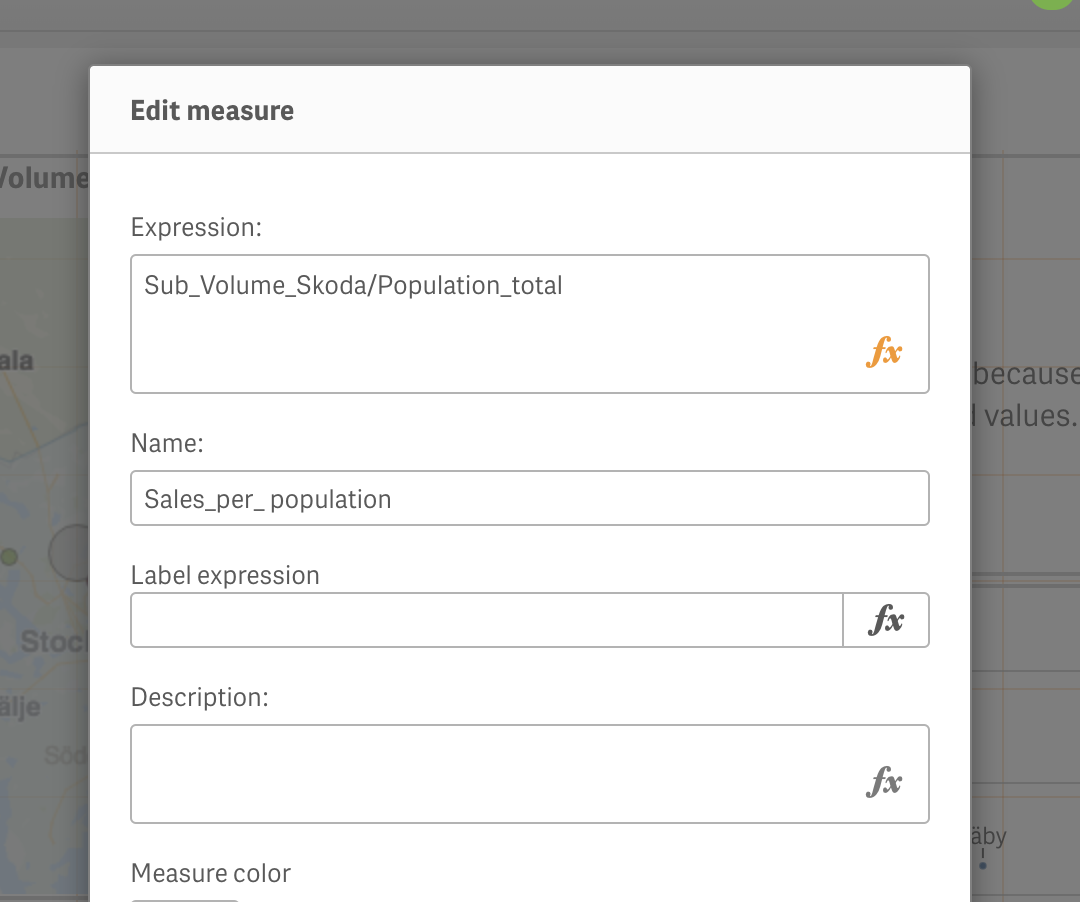Click the Measure color section label
1080x902 pixels.
pyautogui.click(x=210, y=873)
